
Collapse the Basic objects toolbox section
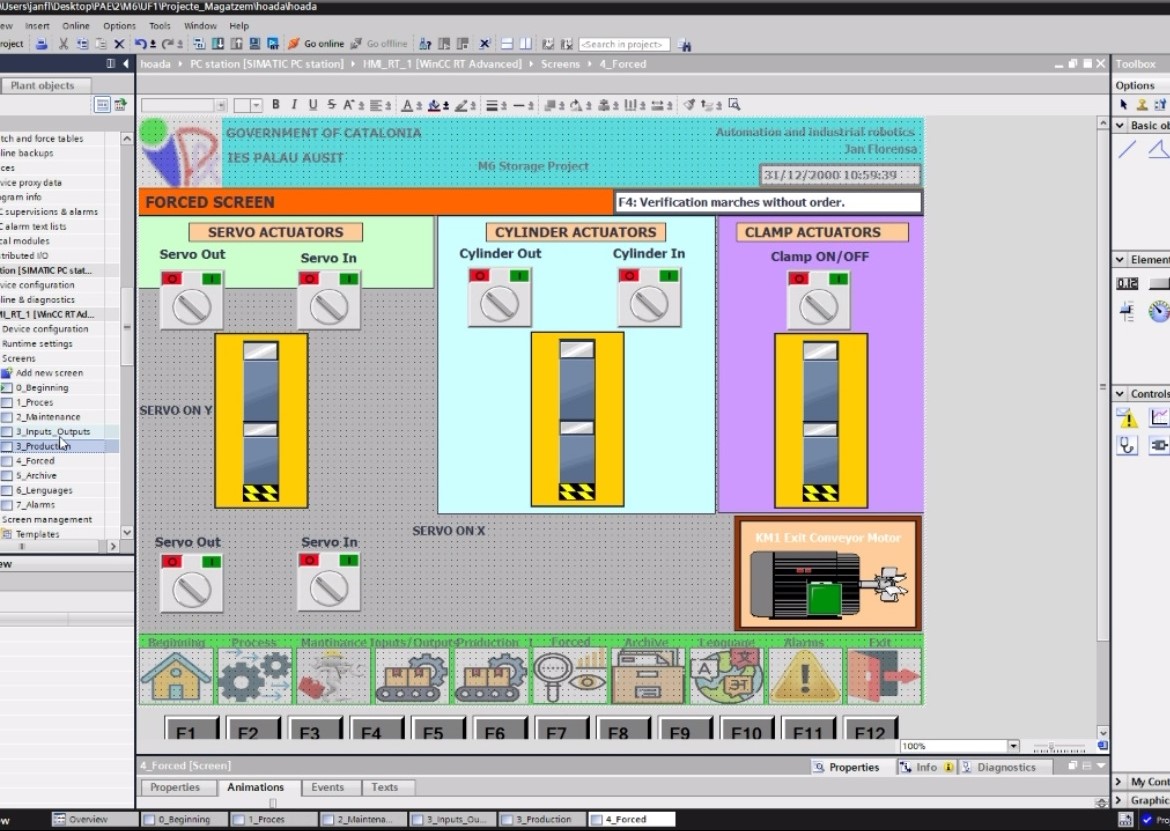(x=1120, y=126)
